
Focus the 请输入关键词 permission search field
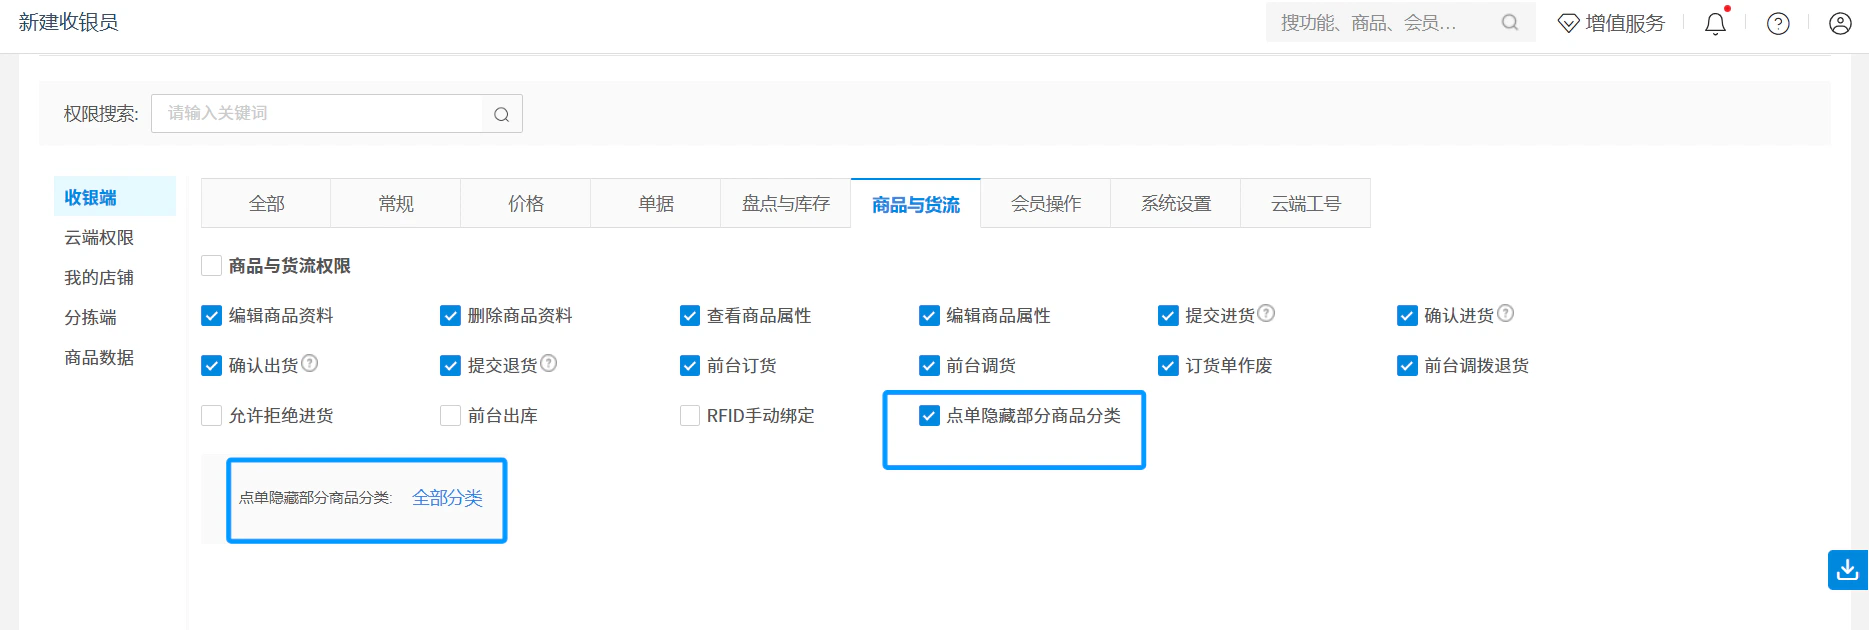coord(317,113)
